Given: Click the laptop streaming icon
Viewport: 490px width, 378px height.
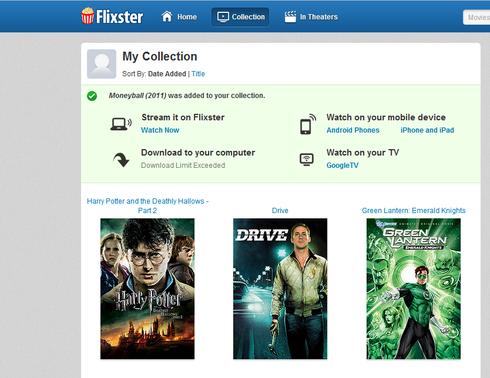Looking at the screenshot, I should pyautogui.click(x=121, y=124).
